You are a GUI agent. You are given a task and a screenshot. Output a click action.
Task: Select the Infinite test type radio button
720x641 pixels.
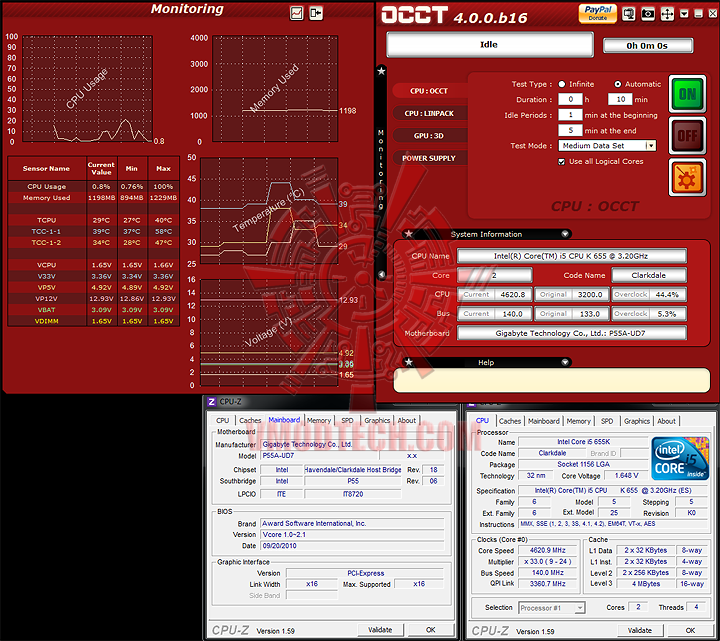562,84
